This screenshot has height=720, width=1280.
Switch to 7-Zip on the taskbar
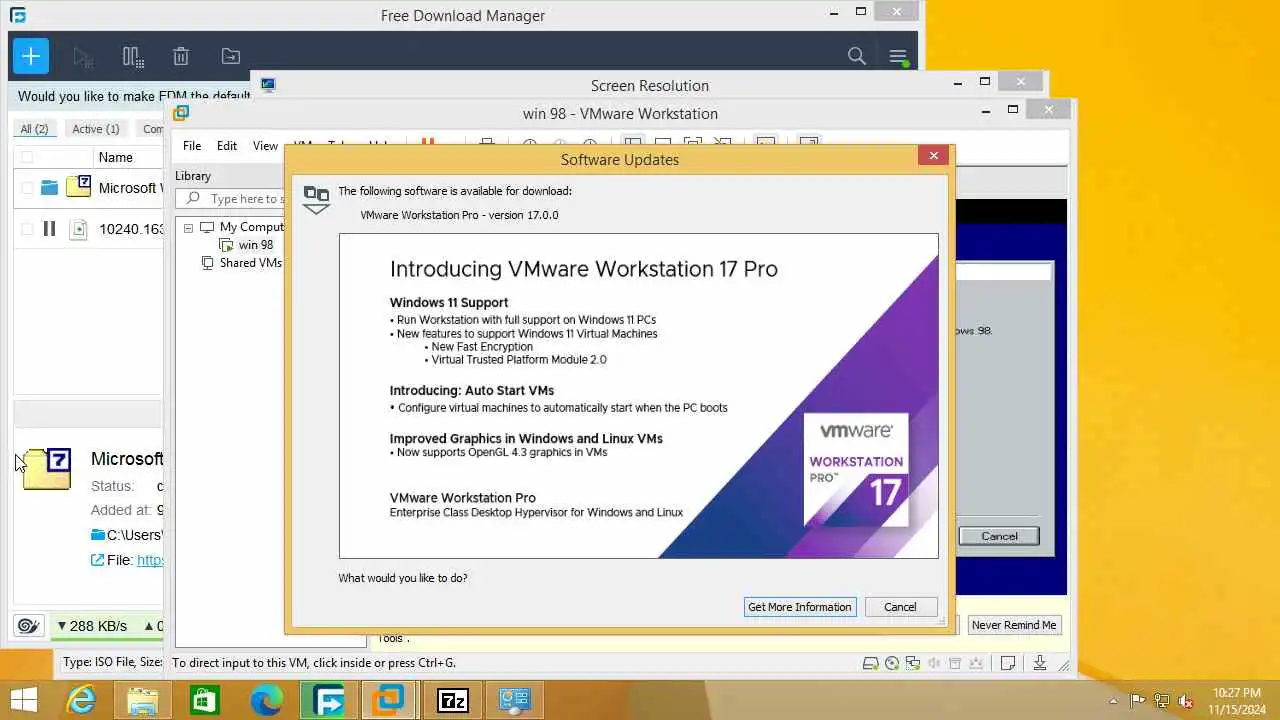(452, 700)
